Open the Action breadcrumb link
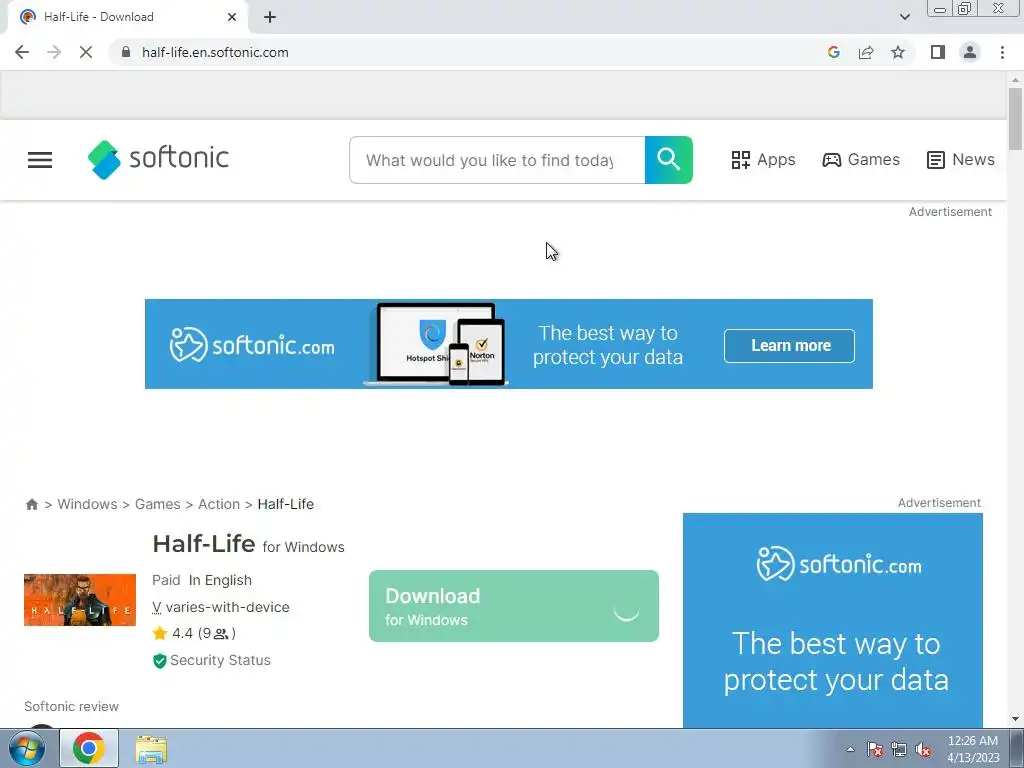Image resolution: width=1024 pixels, height=768 pixels. tap(219, 504)
